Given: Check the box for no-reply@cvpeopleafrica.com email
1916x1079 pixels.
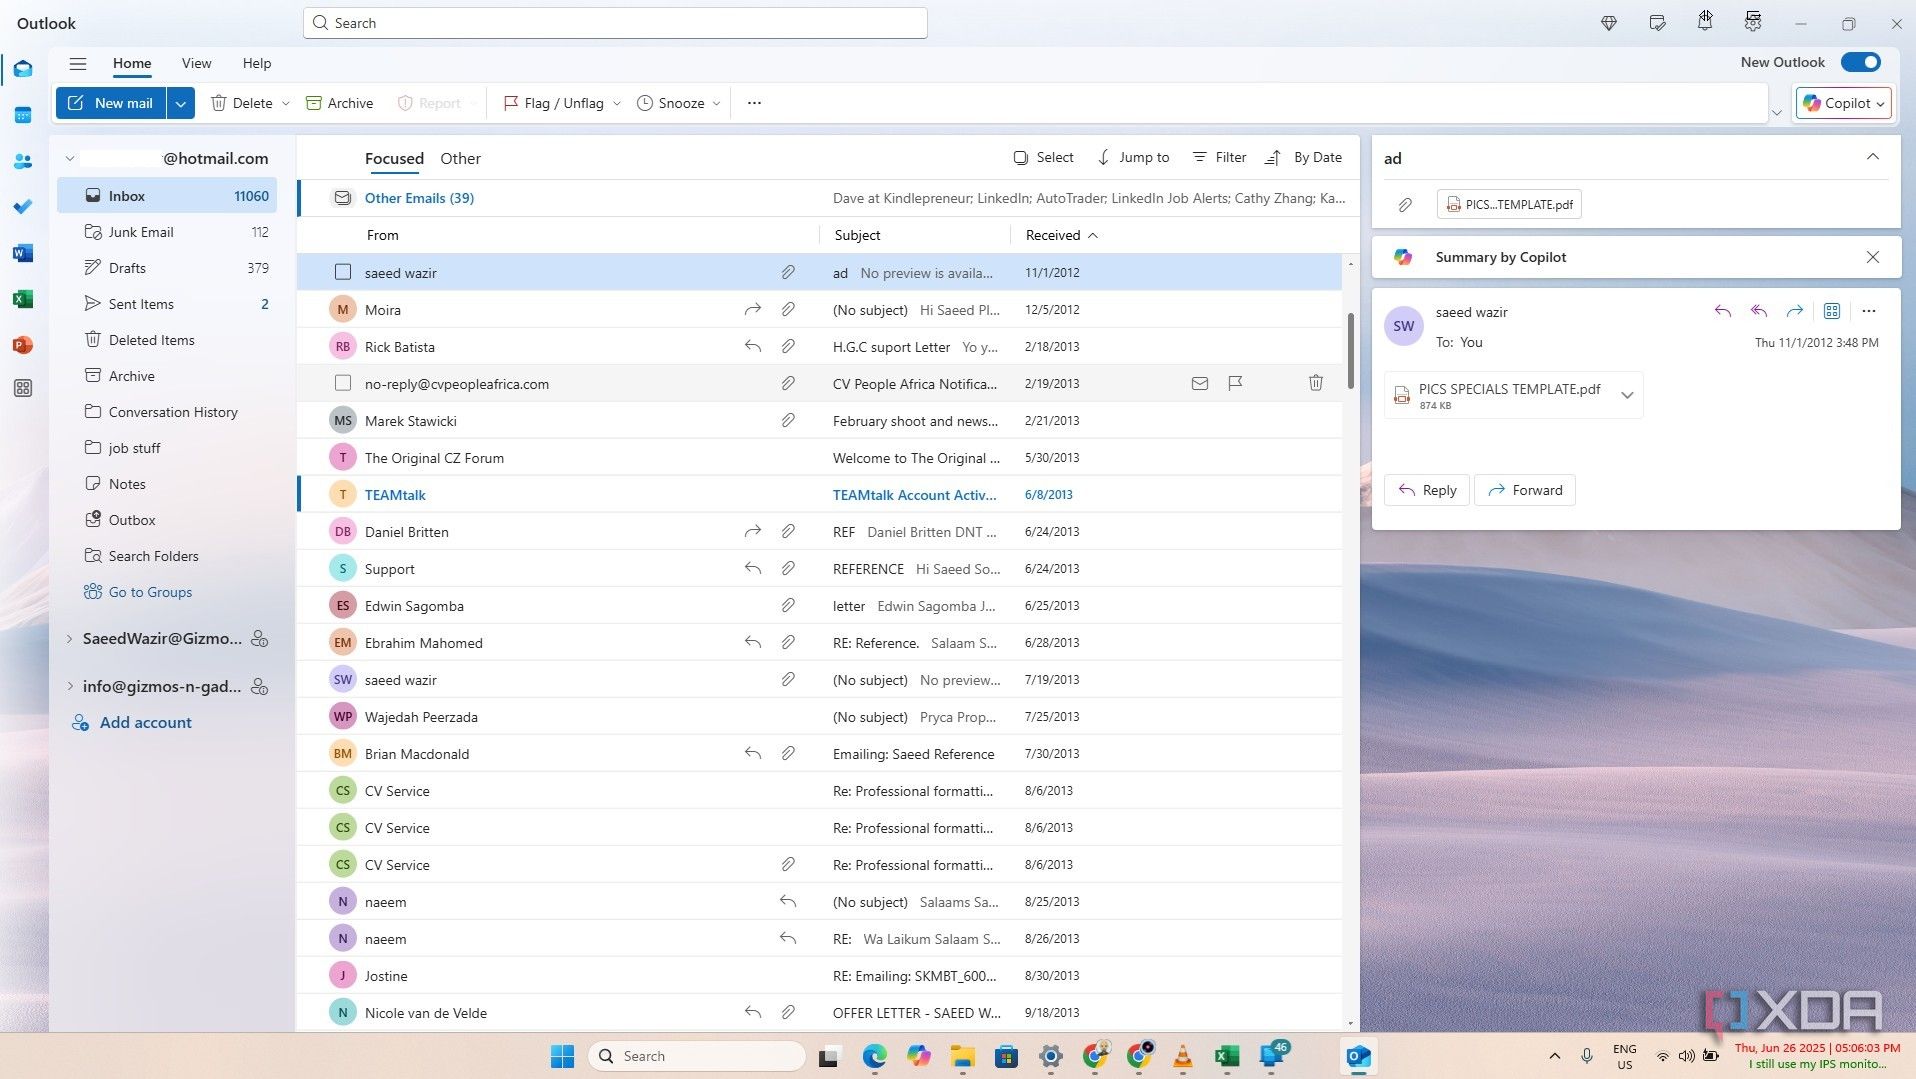Looking at the screenshot, I should click(x=343, y=383).
